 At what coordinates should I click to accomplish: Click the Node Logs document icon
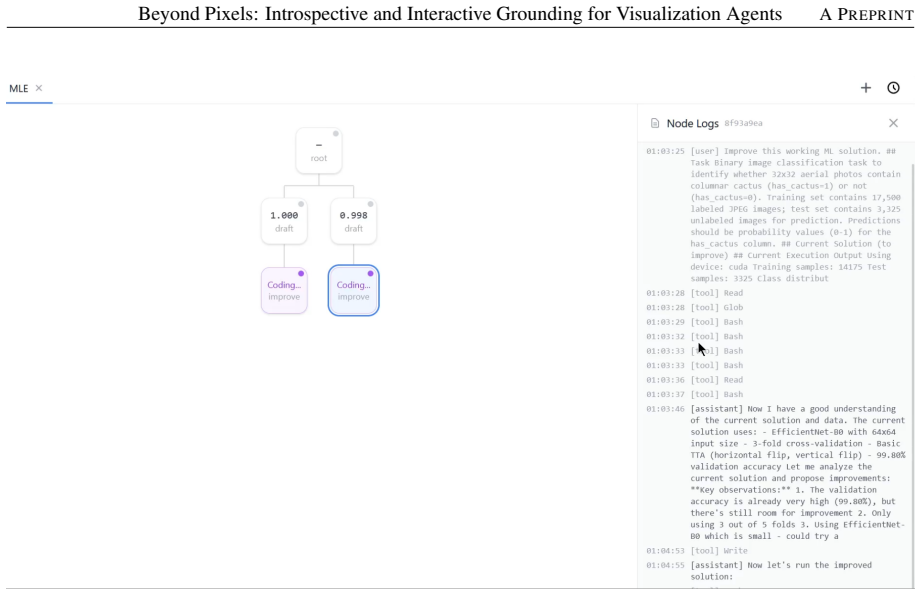coord(654,123)
